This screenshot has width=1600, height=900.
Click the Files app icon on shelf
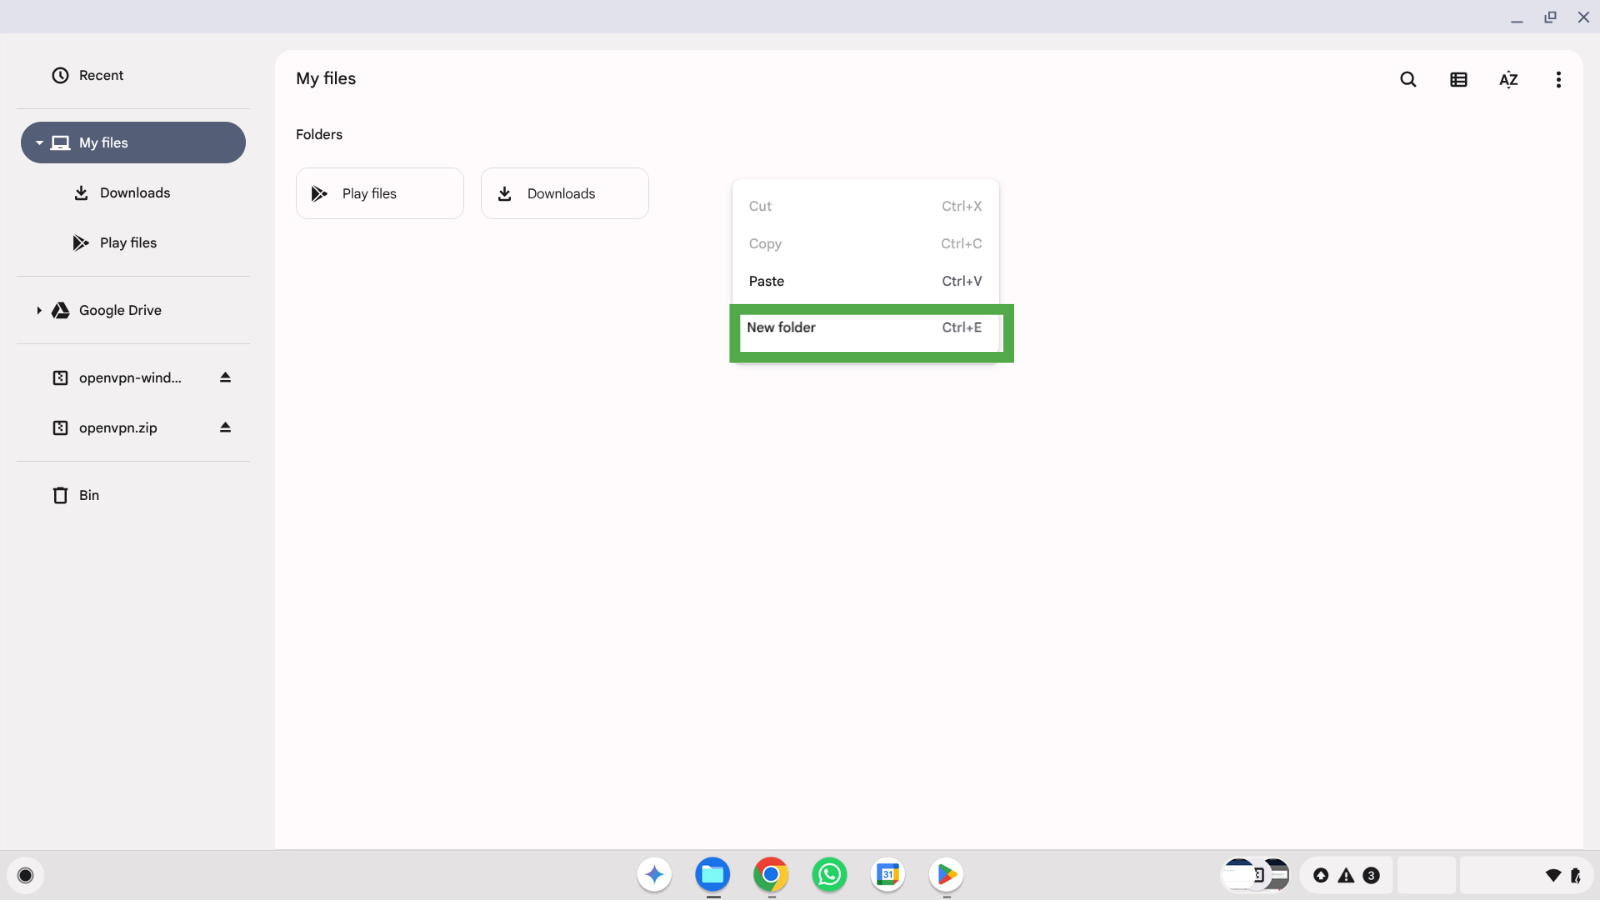point(713,875)
